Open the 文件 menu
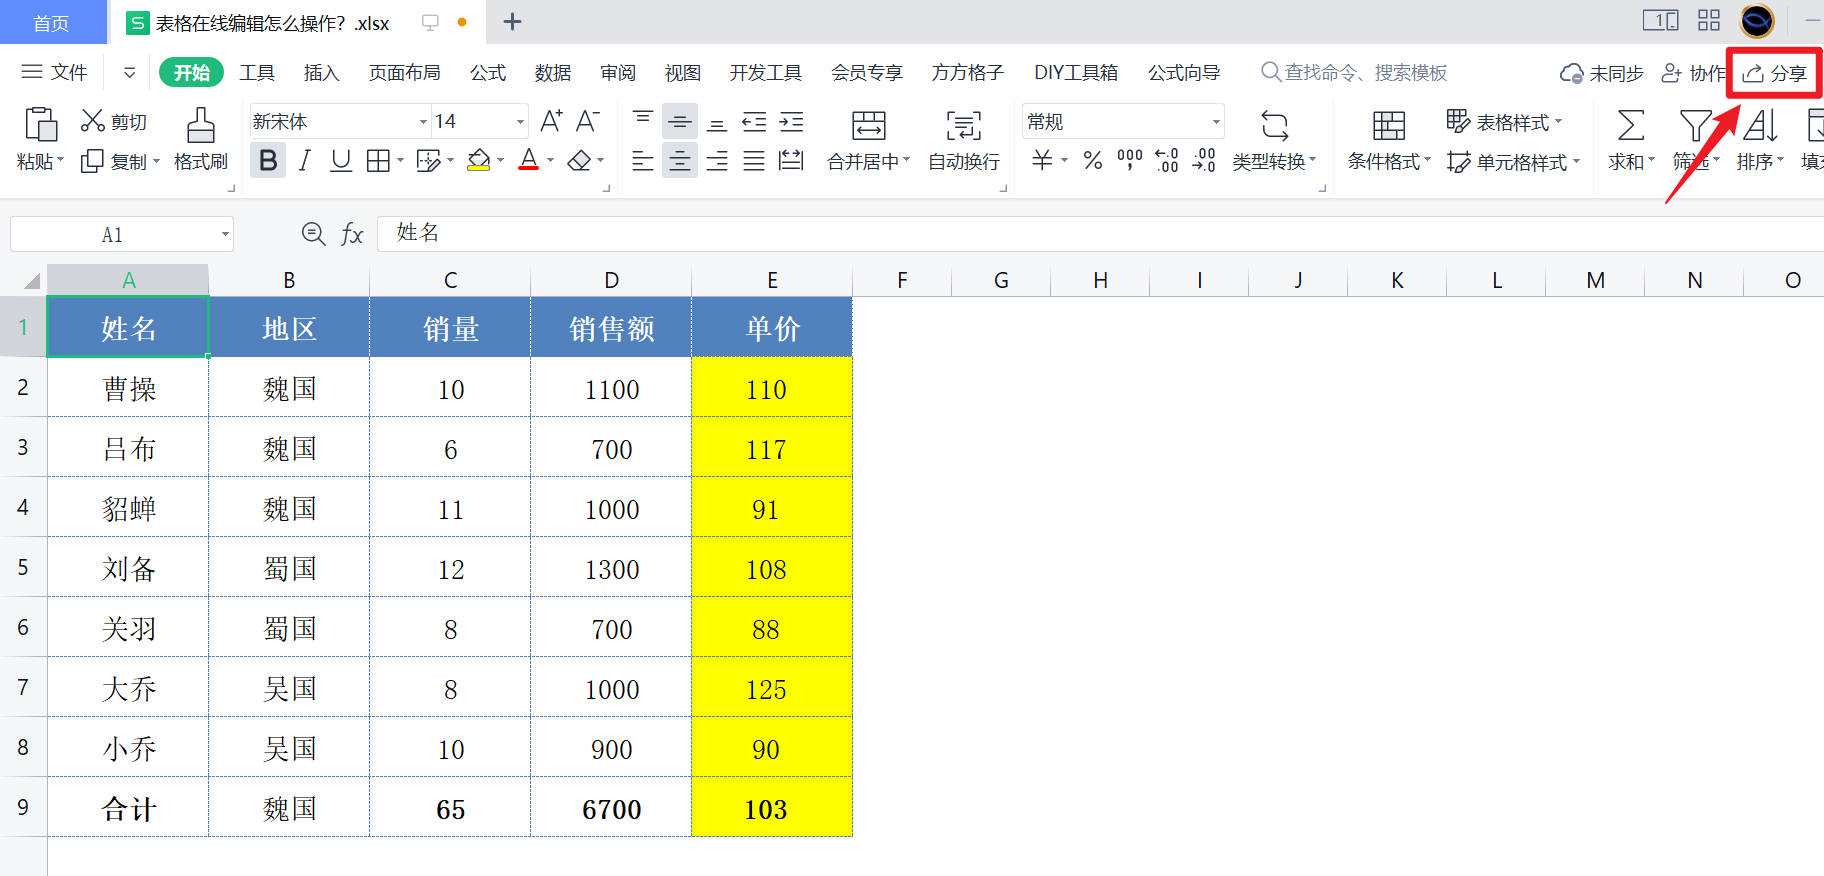The image size is (1824, 876). [x=55, y=73]
